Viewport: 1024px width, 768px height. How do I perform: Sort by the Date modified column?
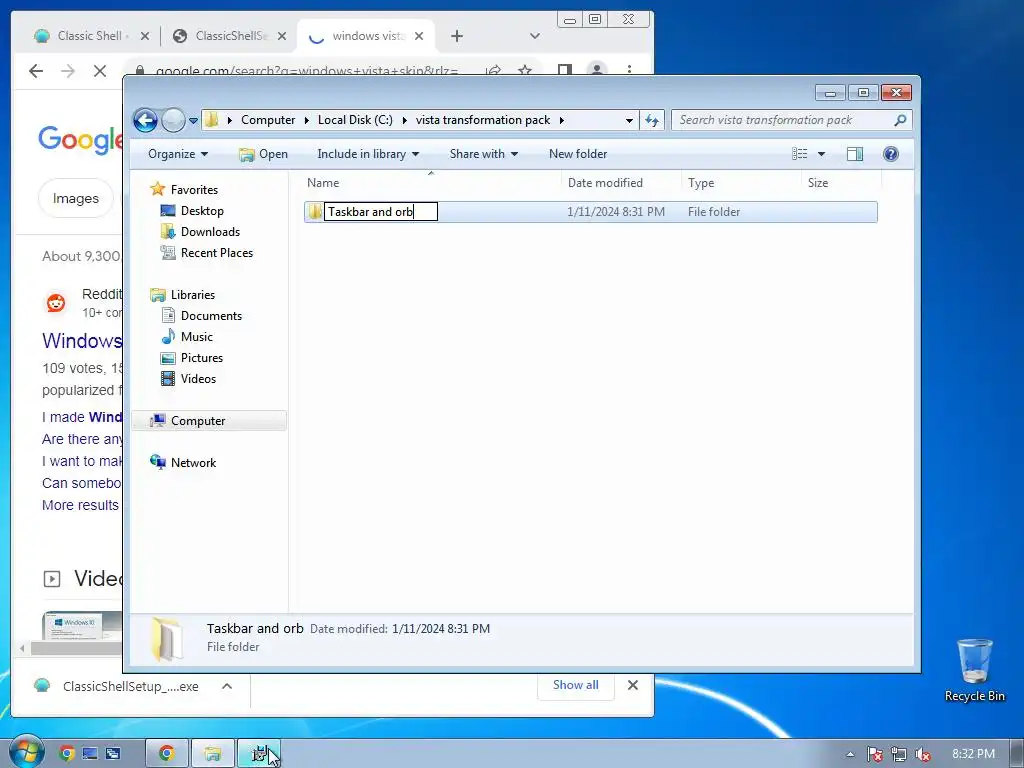coord(620,183)
